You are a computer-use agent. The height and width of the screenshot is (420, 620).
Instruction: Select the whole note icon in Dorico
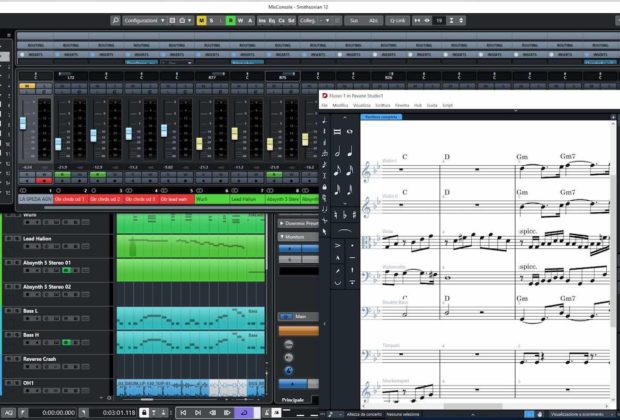(x=350, y=132)
